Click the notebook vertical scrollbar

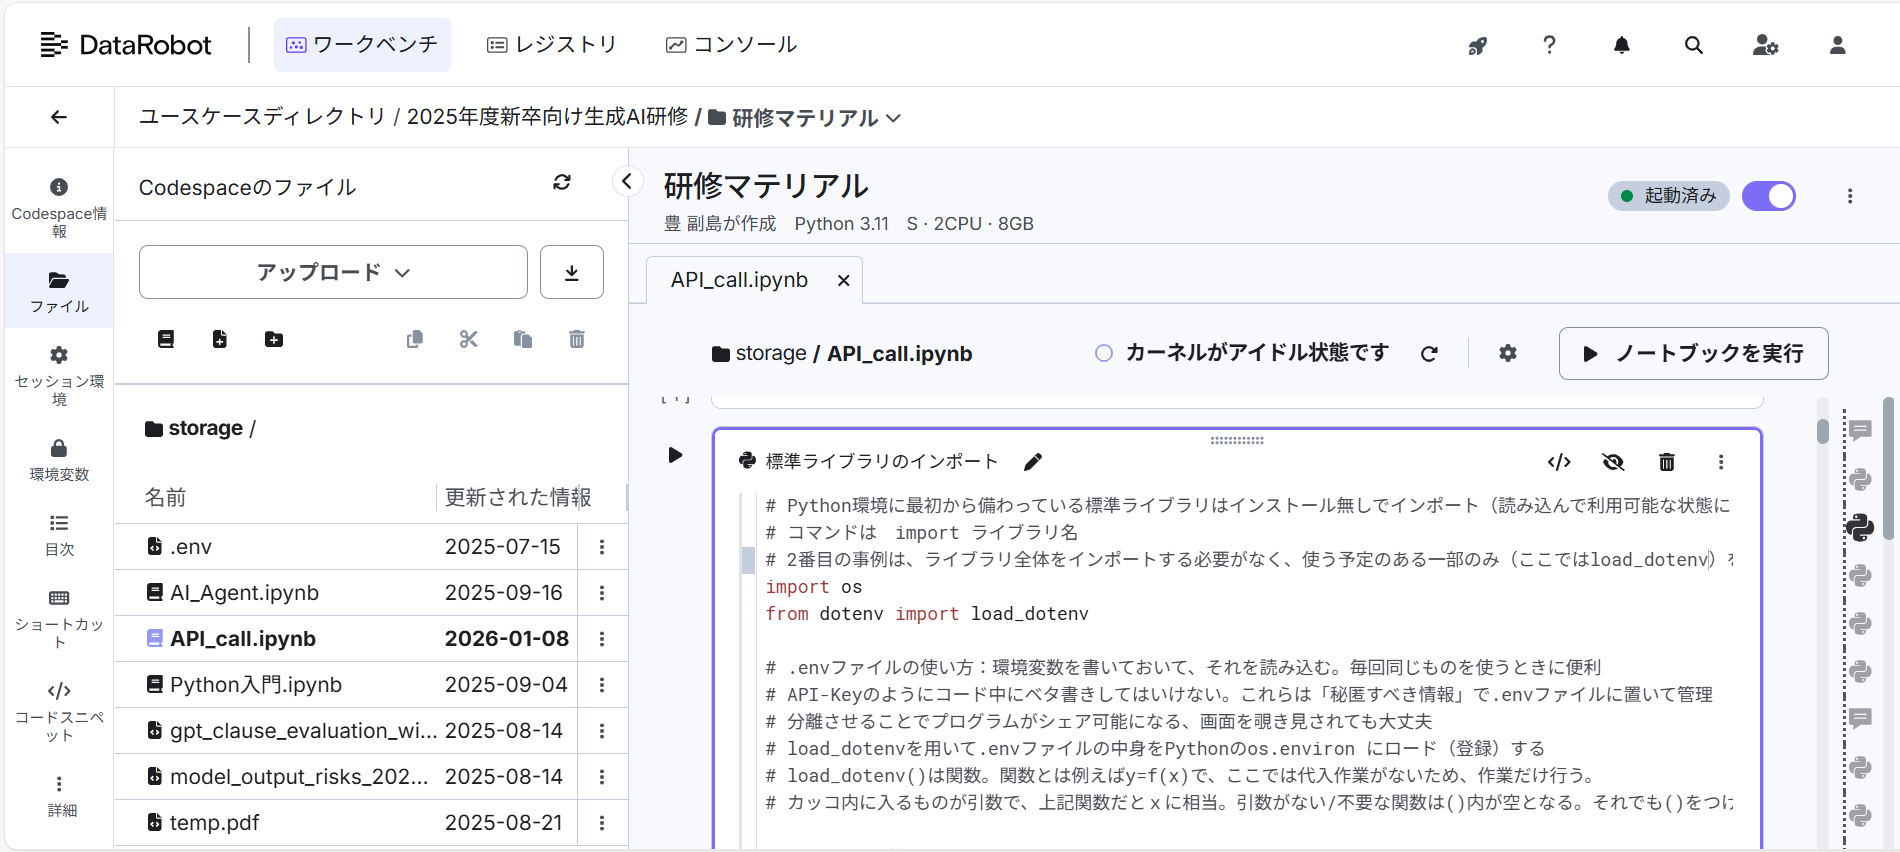[1823, 430]
